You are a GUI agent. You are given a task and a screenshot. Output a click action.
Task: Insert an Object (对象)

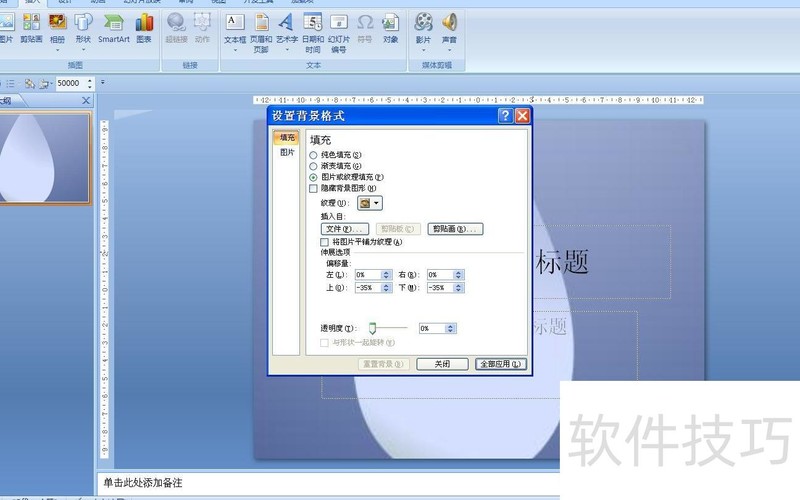pyautogui.click(x=390, y=29)
